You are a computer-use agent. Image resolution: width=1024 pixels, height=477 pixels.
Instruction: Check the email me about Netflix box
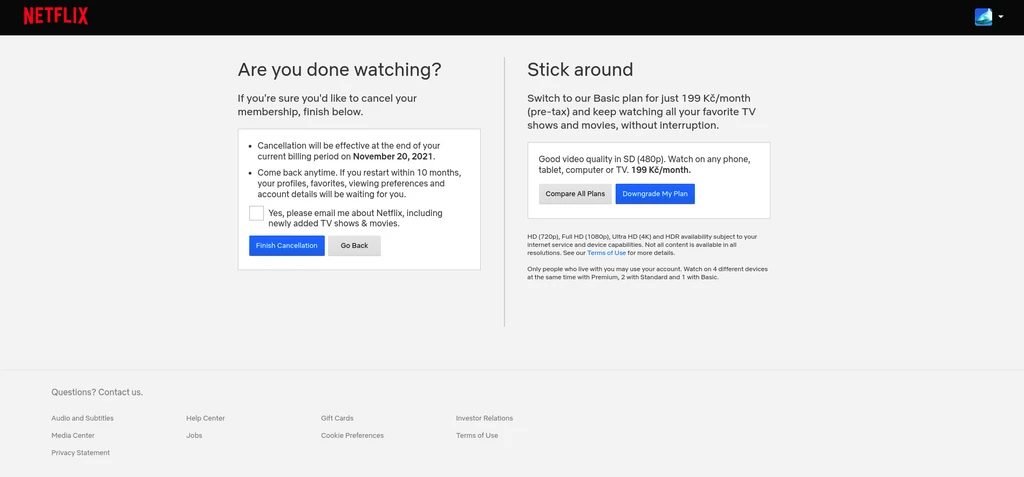click(256, 214)
